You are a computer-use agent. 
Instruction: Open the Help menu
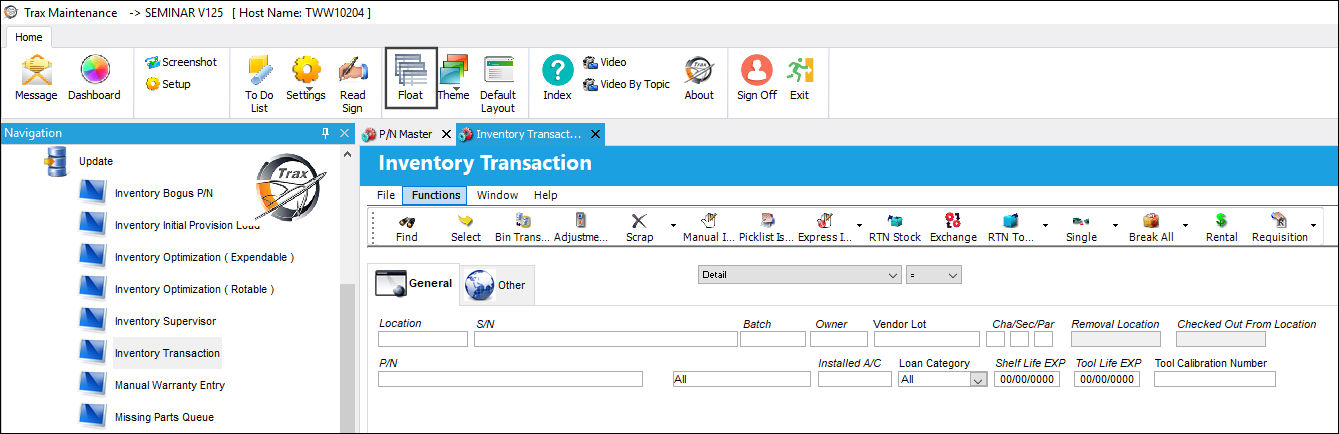545,195
